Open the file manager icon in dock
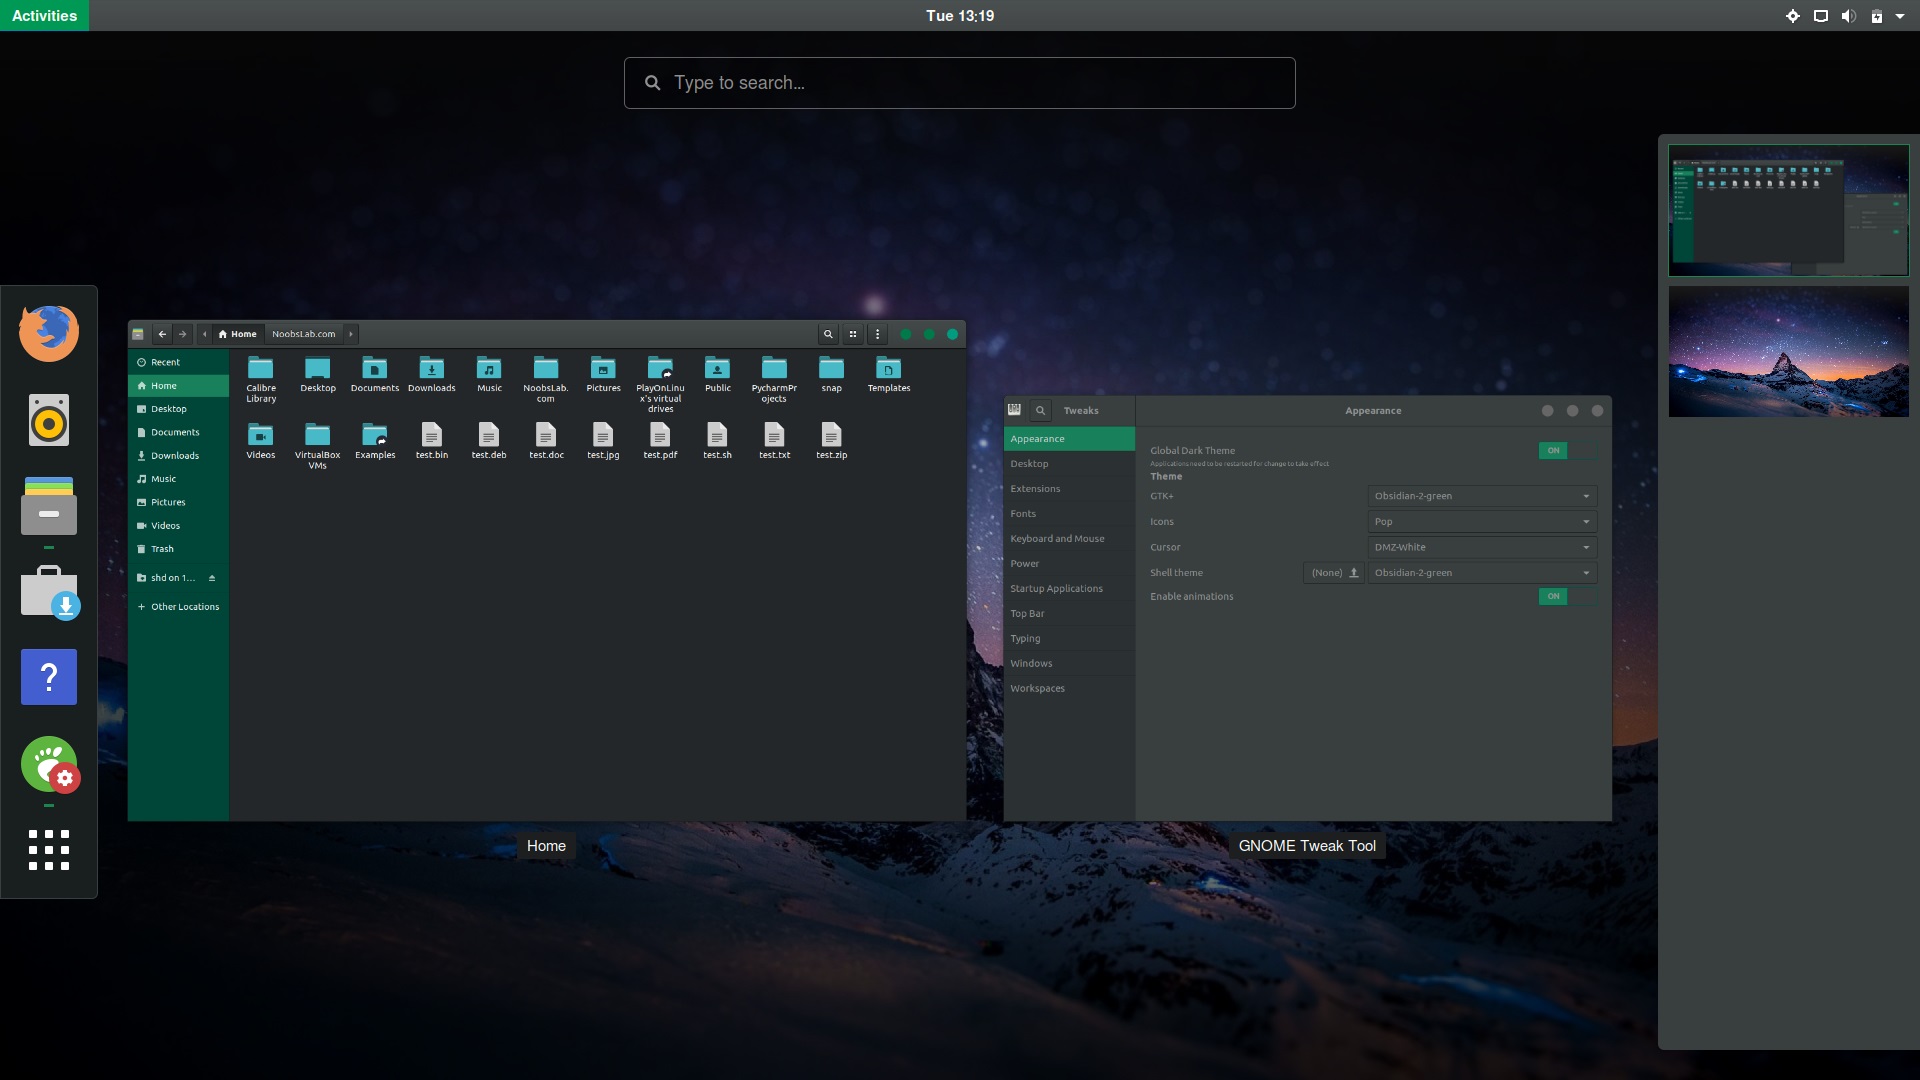1920x1080 pixels. pos(48,508)
